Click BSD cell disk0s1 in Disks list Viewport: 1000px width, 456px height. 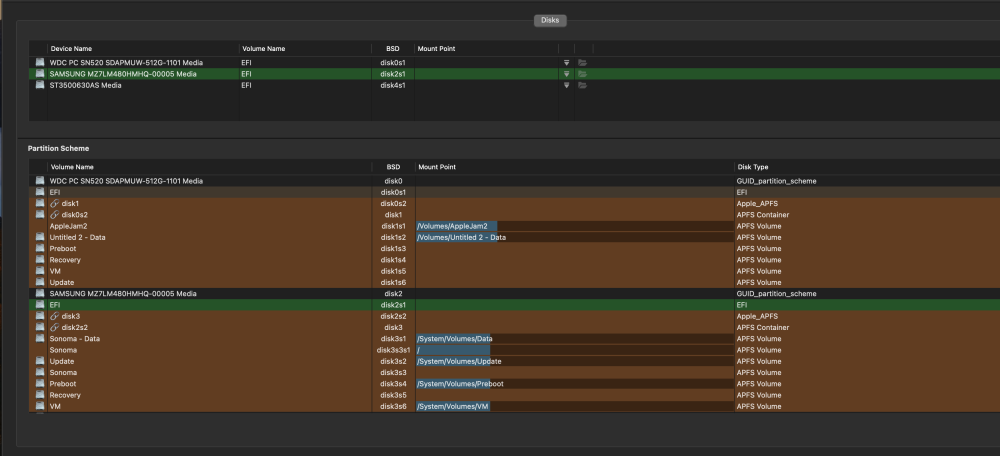[393, 63]
